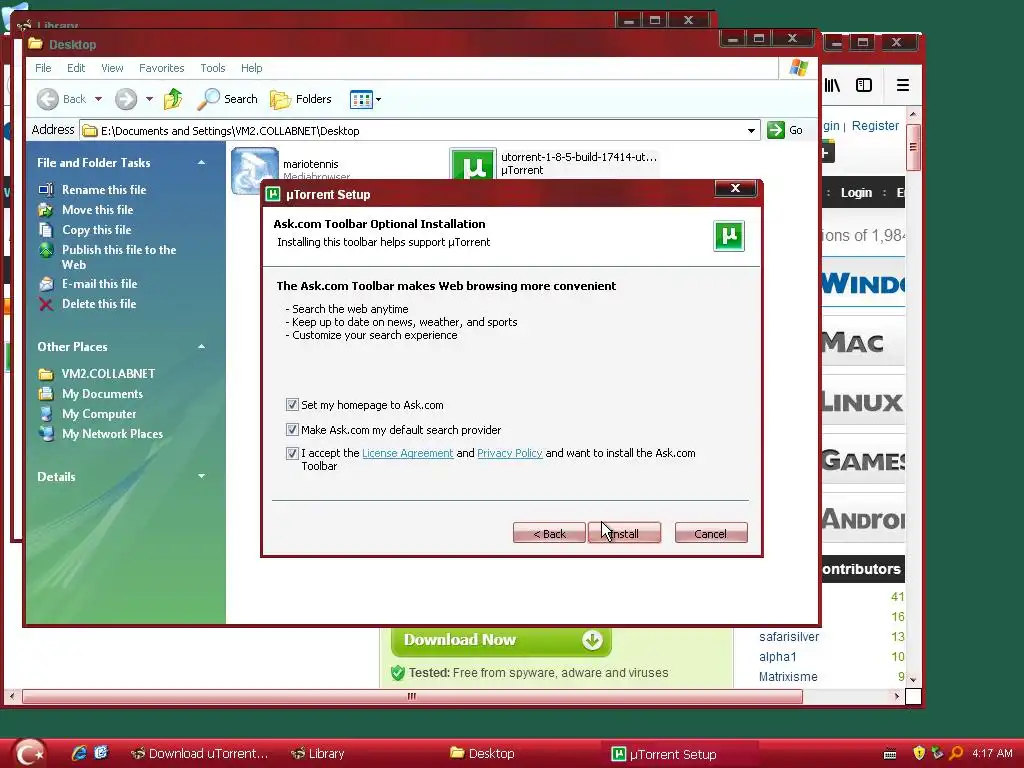Screen dimensions: 1024x768
Task: Click the security shield tray icon
Action: tap(919, 754)
